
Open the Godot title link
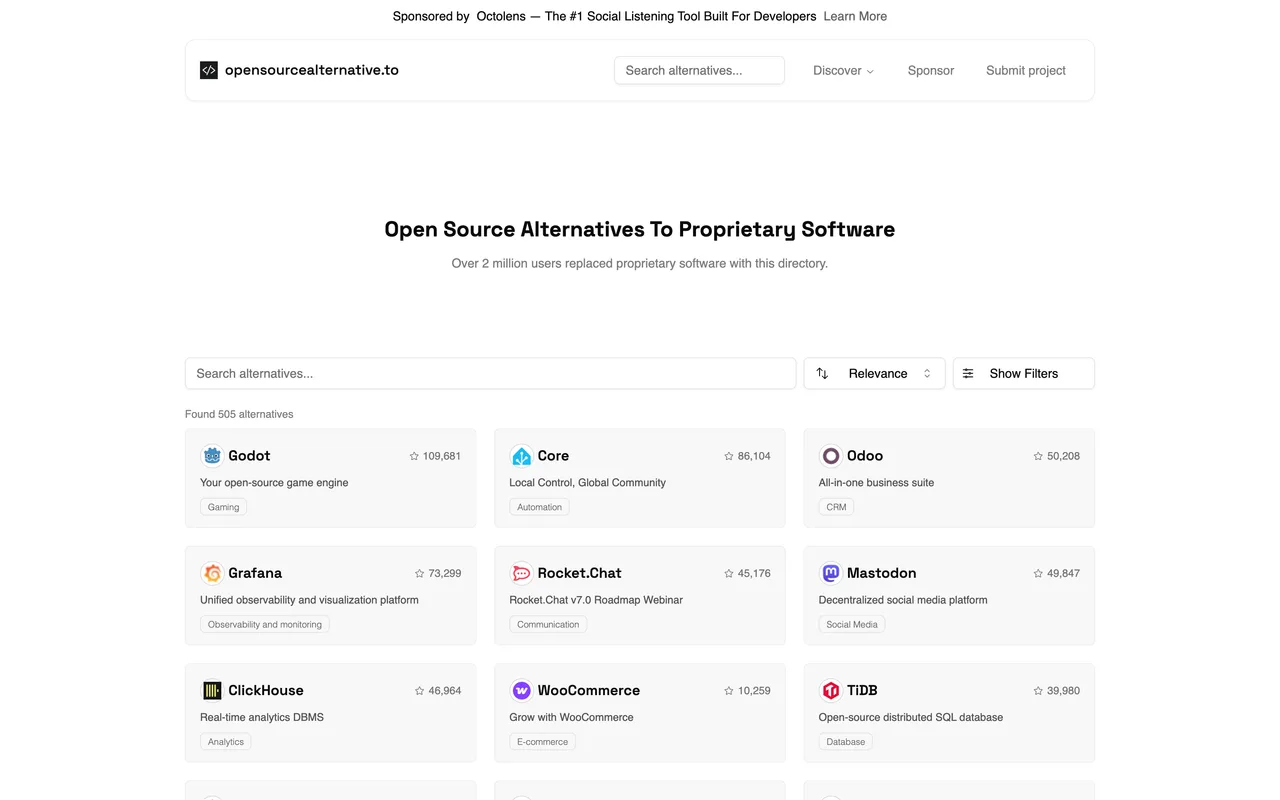[249, 456]
